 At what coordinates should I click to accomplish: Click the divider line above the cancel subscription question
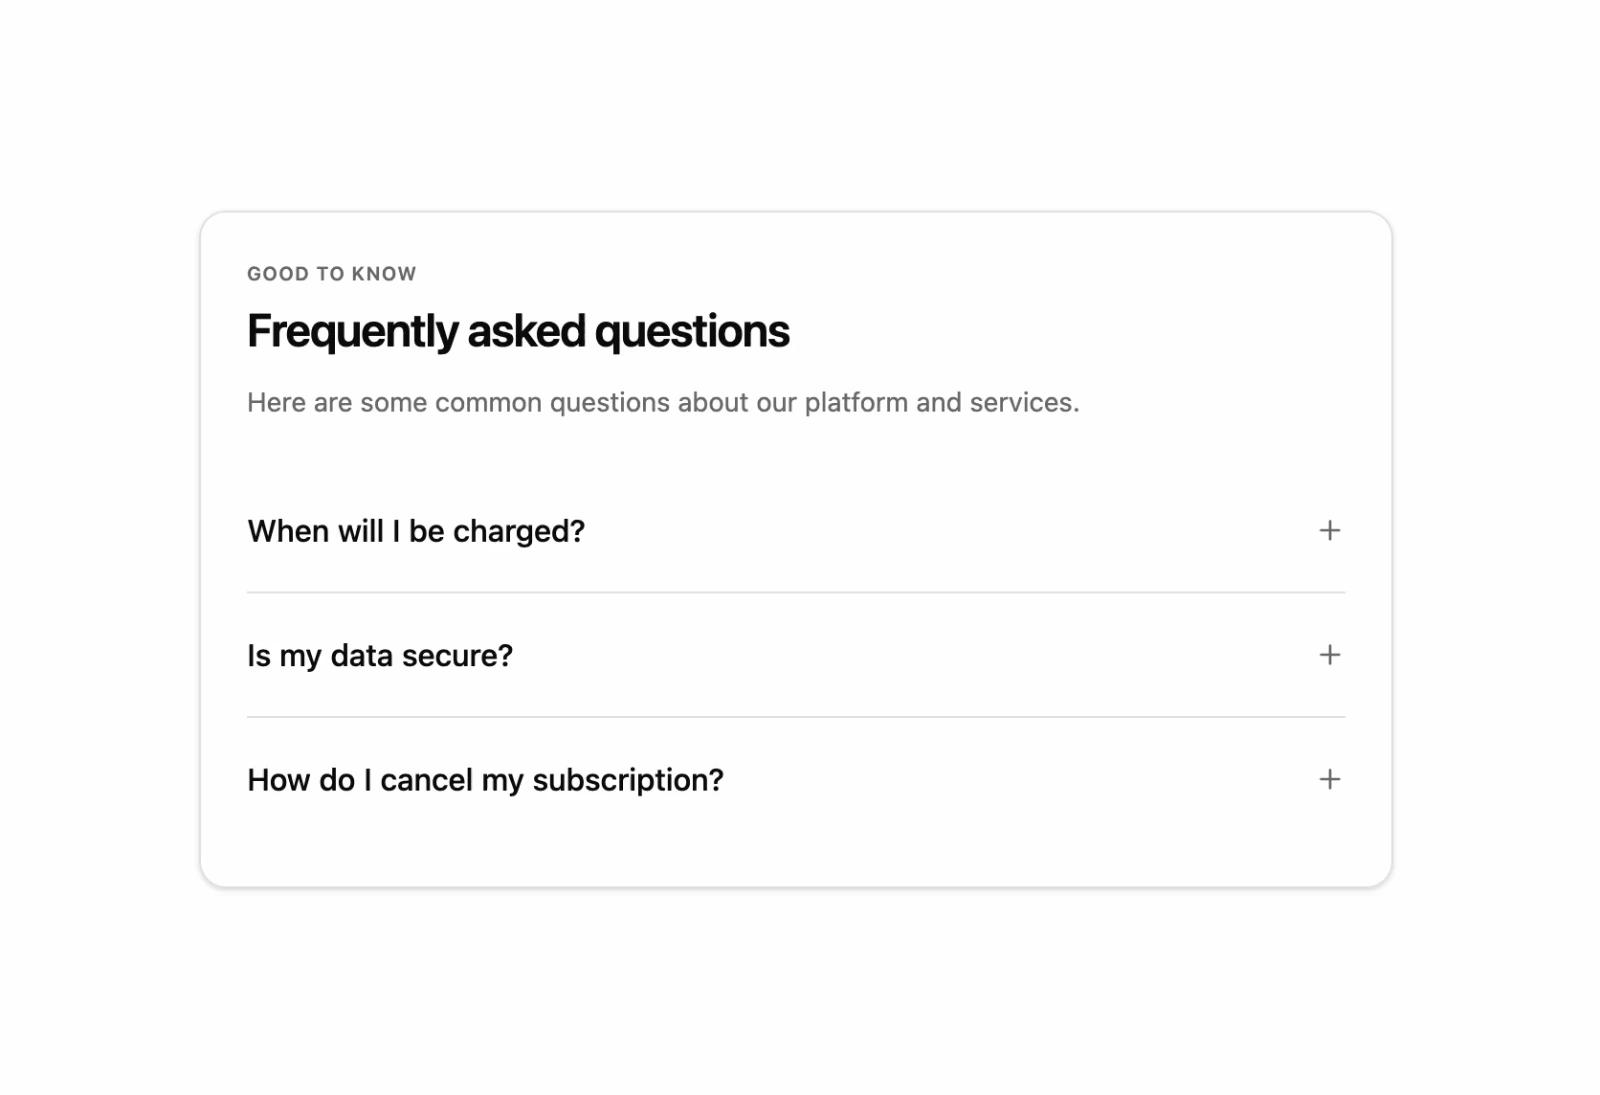click(796, 717)
